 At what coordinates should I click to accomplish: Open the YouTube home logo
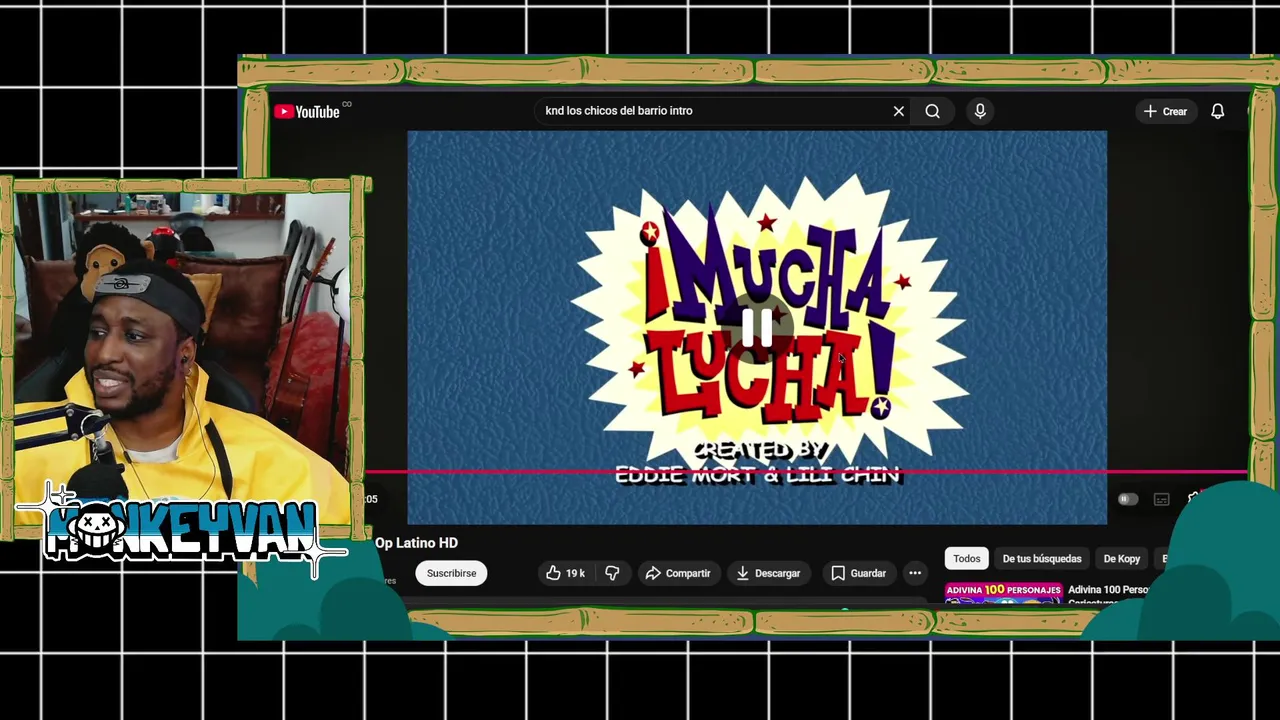307,111
